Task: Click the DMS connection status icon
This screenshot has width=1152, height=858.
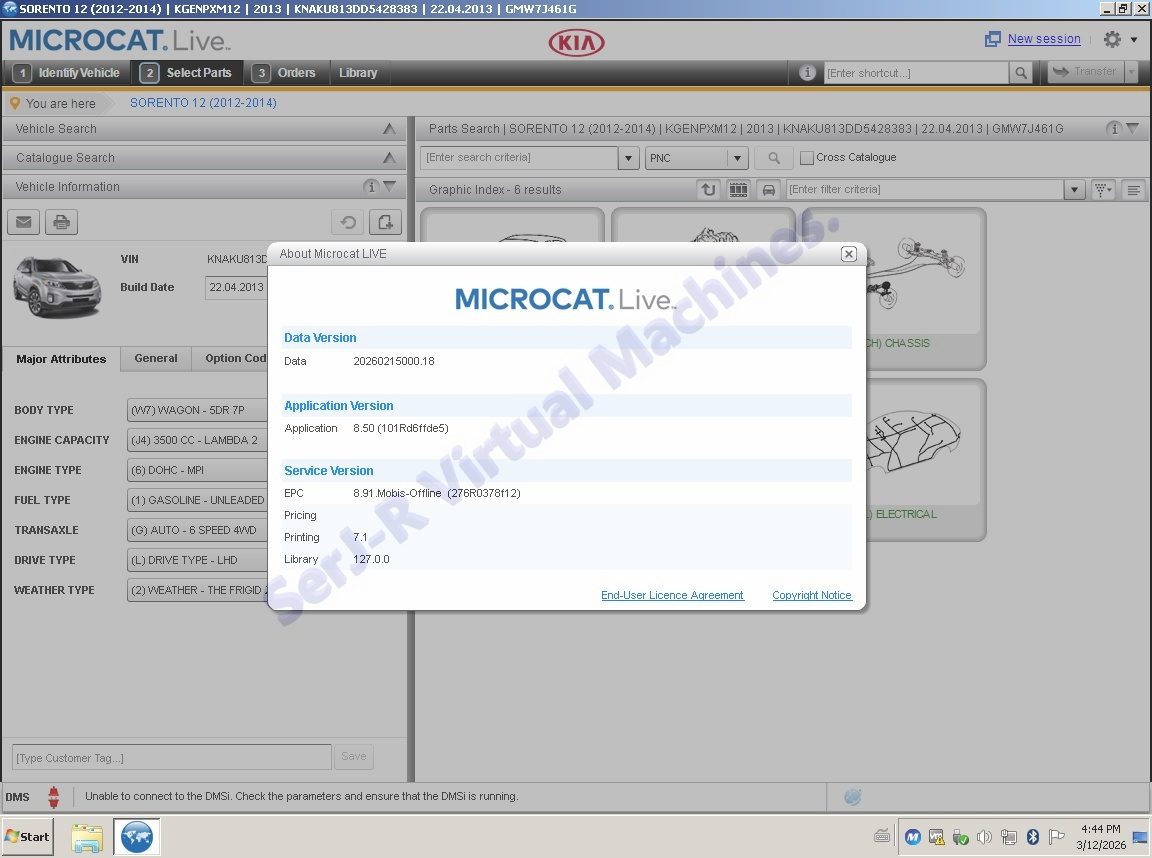Action: (54, 797)
